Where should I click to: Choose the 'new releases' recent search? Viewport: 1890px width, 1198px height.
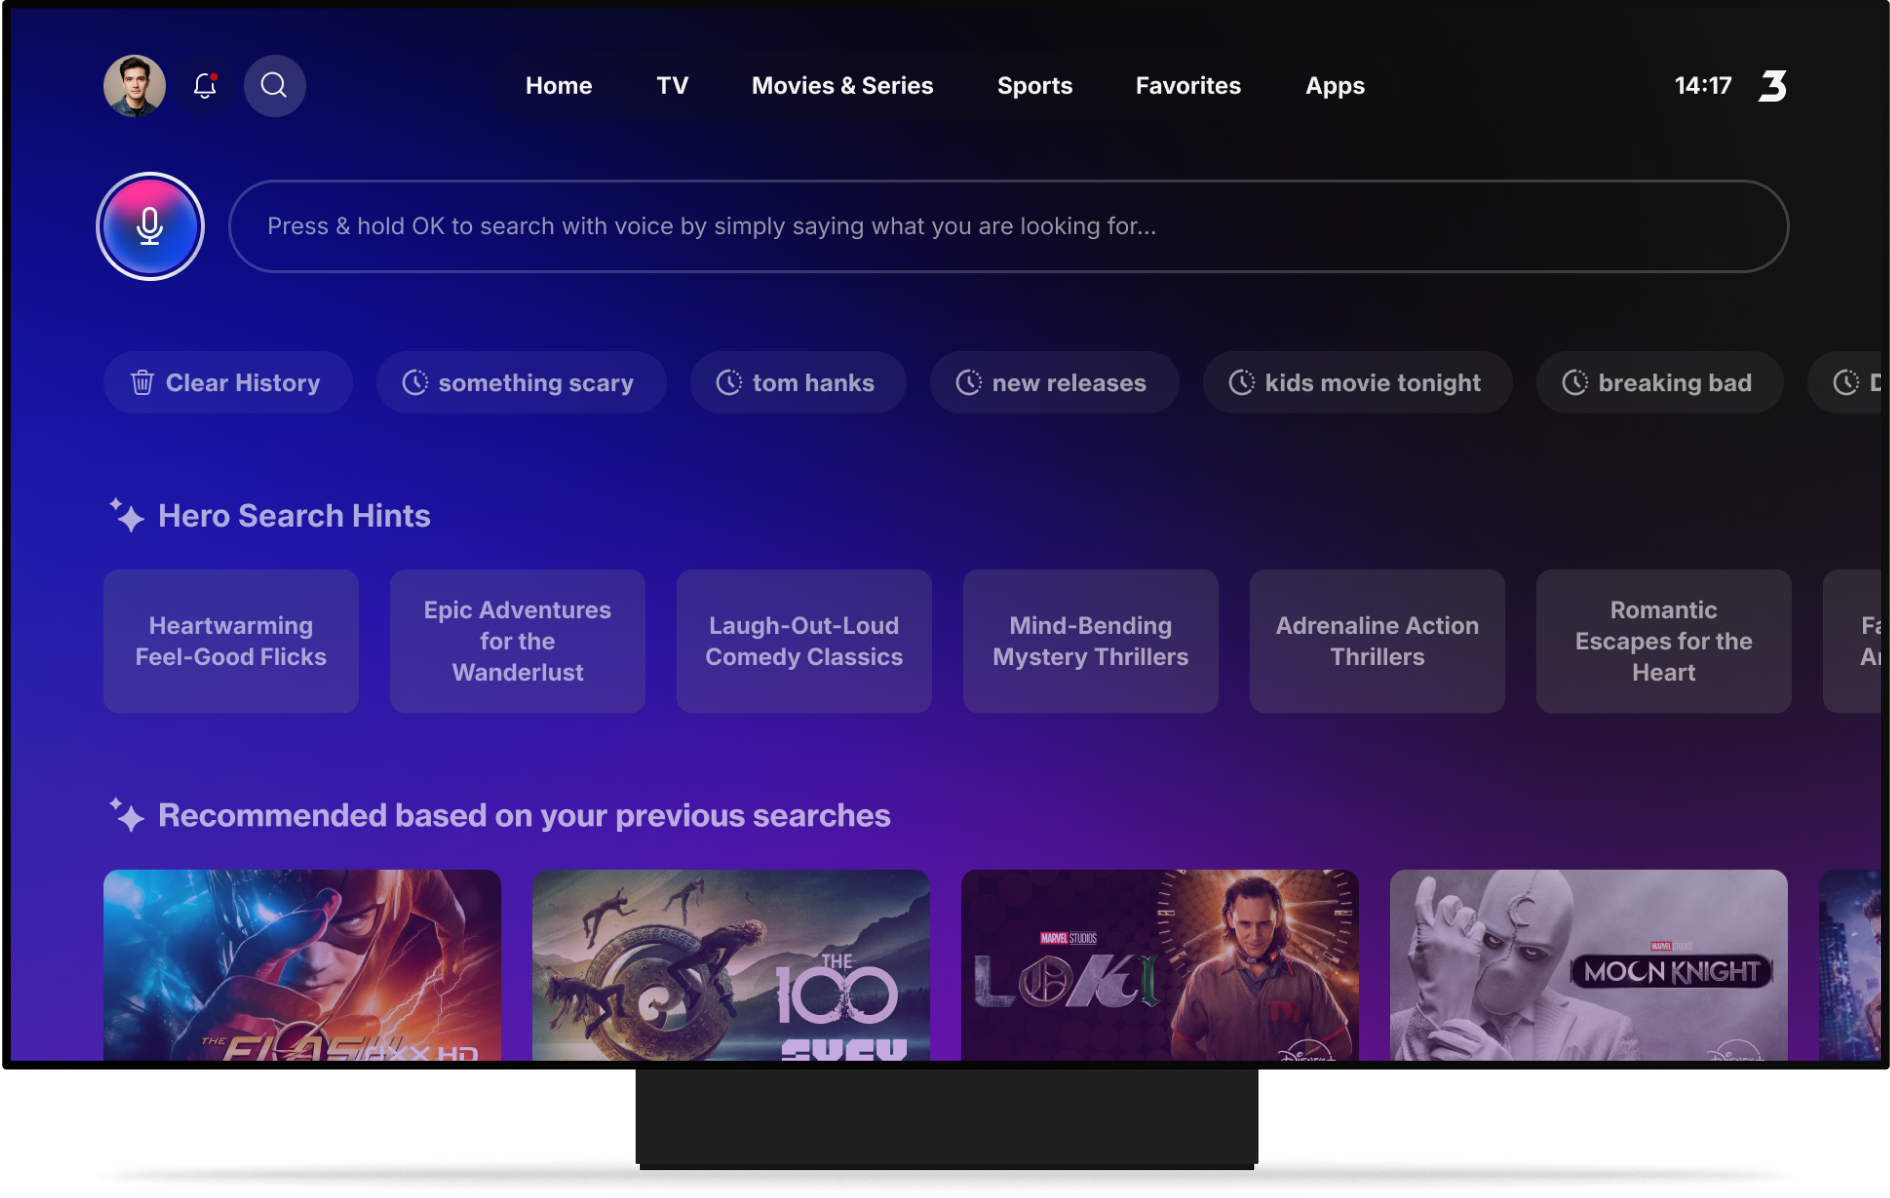pos(1054,382)
